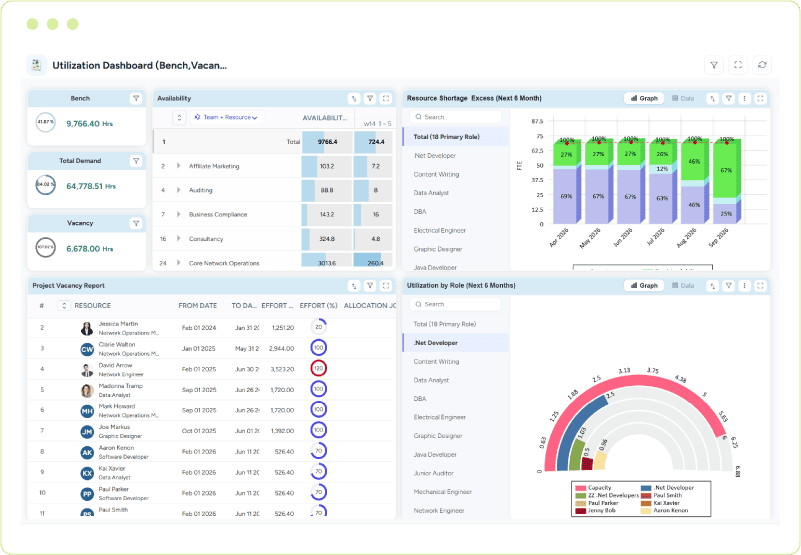The height and width of the screenshot is (555, 801).
Task: Click the Jessica Martin resource row name
Action: tap(118, 324)
